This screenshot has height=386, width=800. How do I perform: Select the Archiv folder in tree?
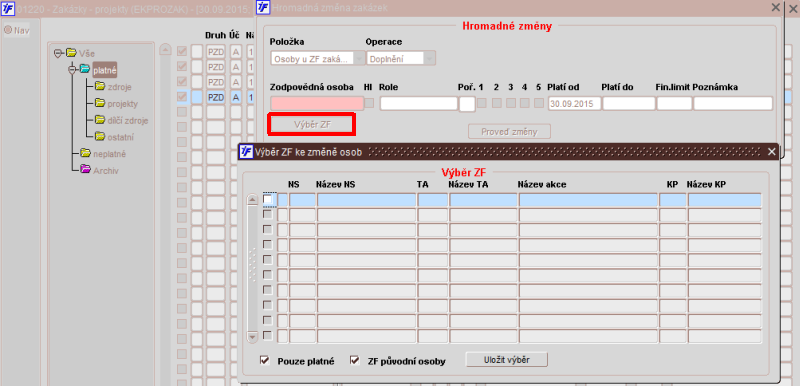pyautogui.click(x=106, y=171)
